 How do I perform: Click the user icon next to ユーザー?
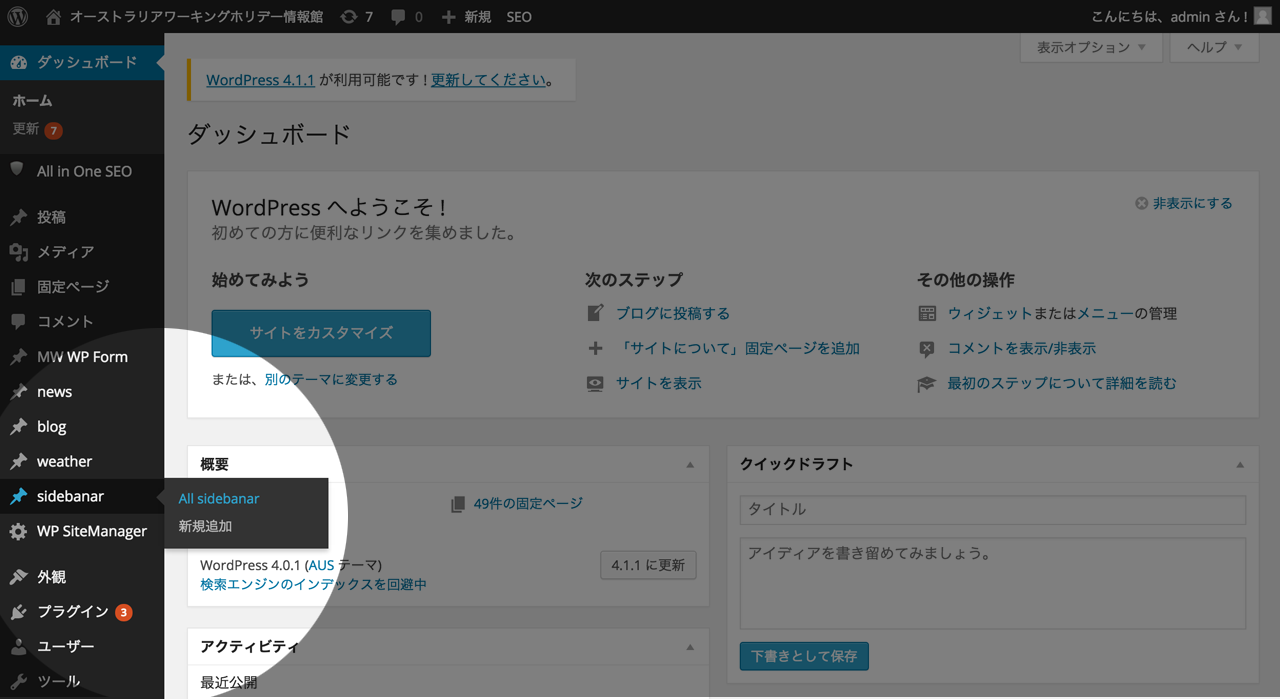pos(18,647)
